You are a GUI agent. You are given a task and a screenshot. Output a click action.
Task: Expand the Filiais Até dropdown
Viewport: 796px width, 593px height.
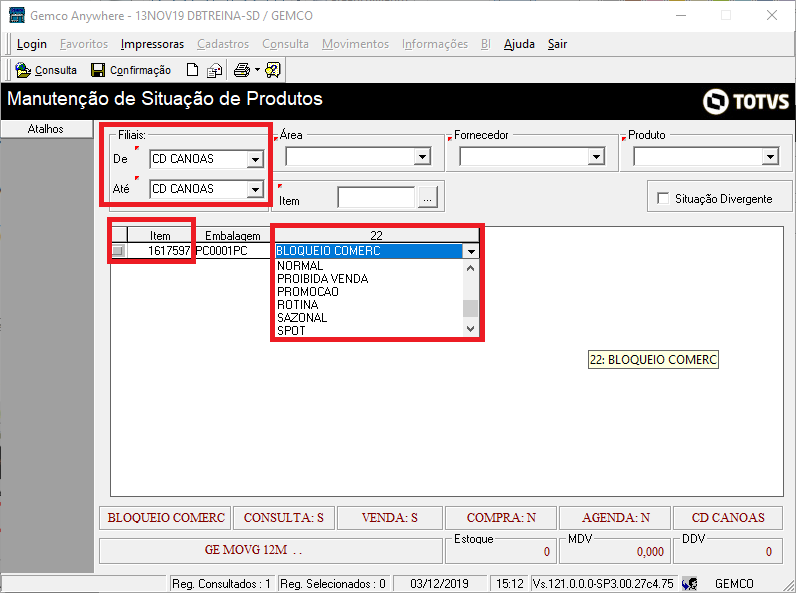click(255, 189)
